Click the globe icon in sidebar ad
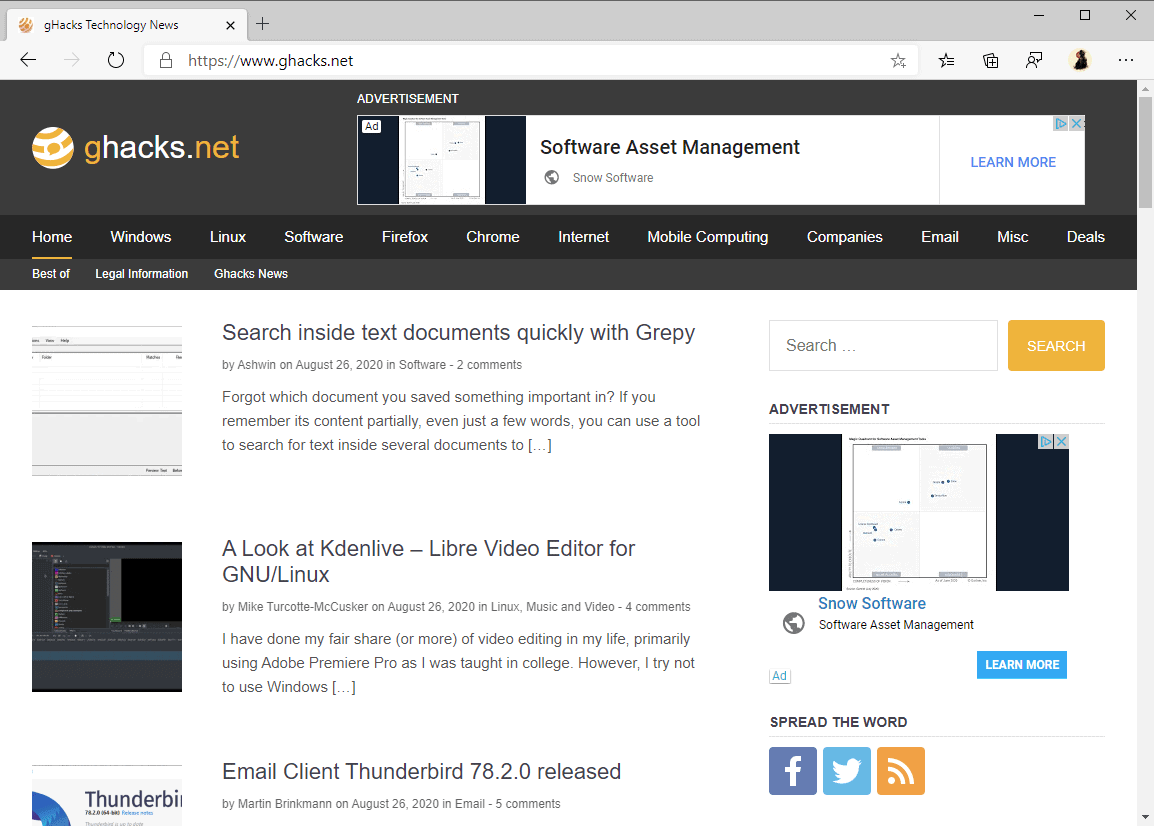The height and width of the screenshot is (826, 1154). (x=793, y=623)
